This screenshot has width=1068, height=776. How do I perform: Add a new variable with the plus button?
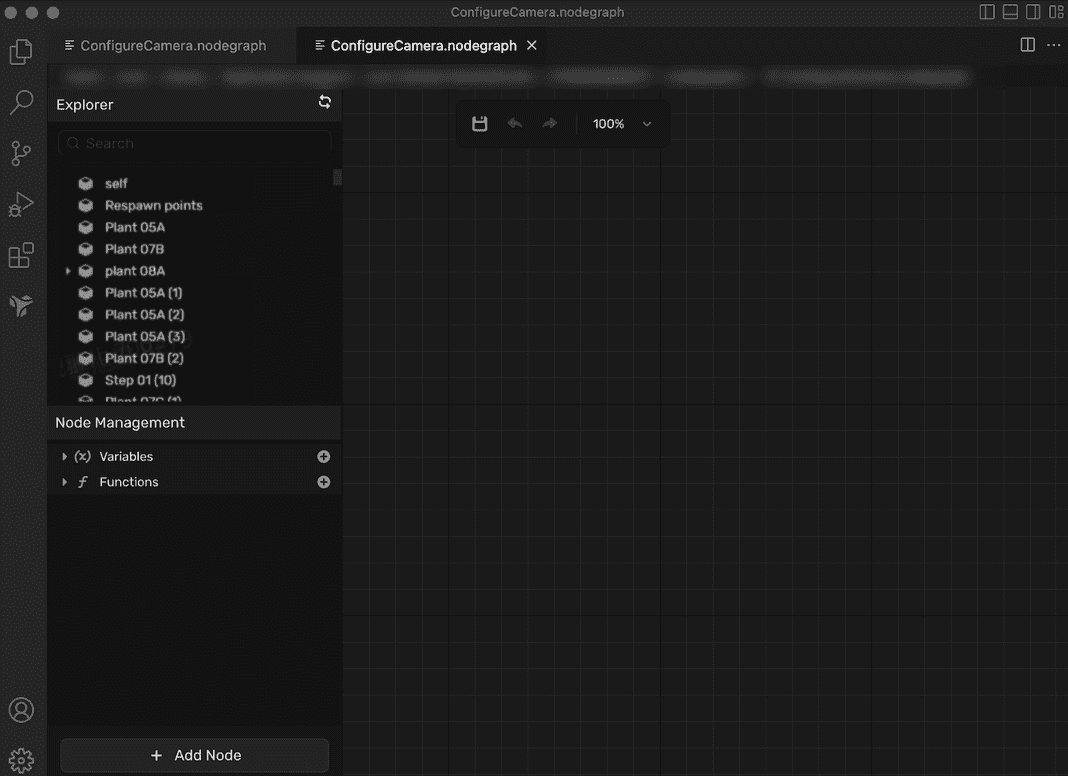click(x=323, y=456)
